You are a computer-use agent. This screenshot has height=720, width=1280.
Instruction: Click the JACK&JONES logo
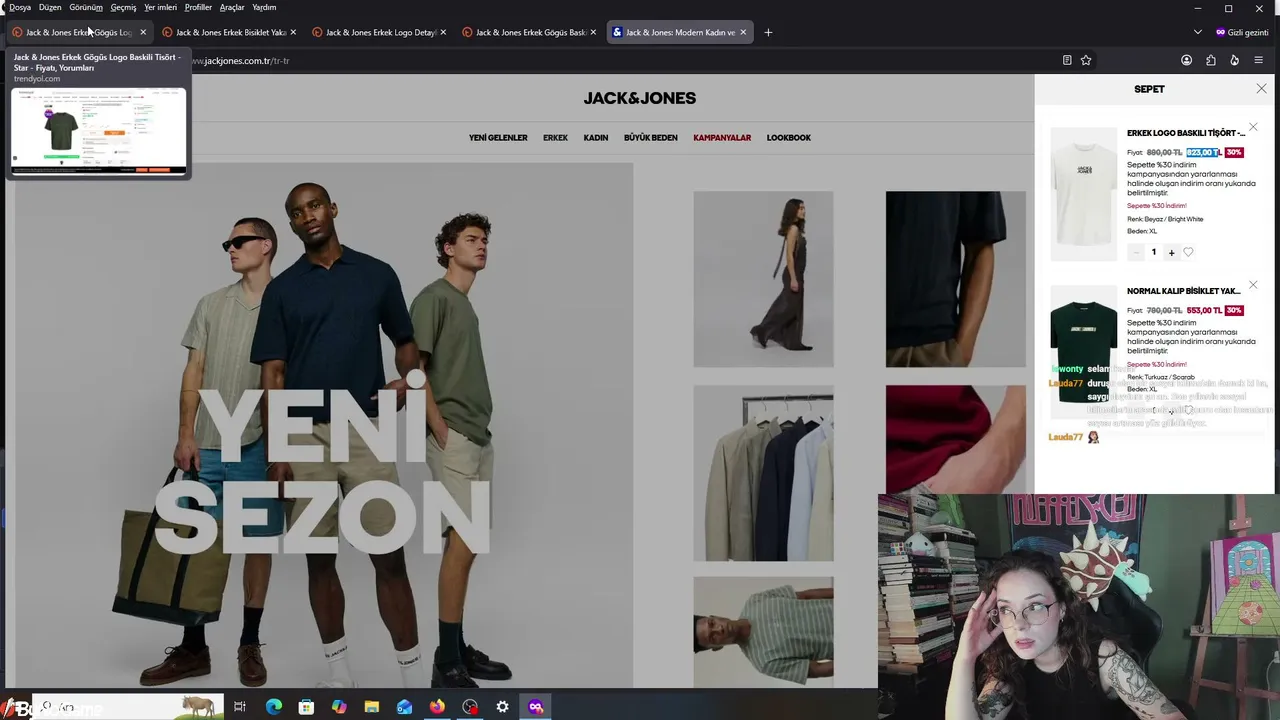(x=640, y=98)
